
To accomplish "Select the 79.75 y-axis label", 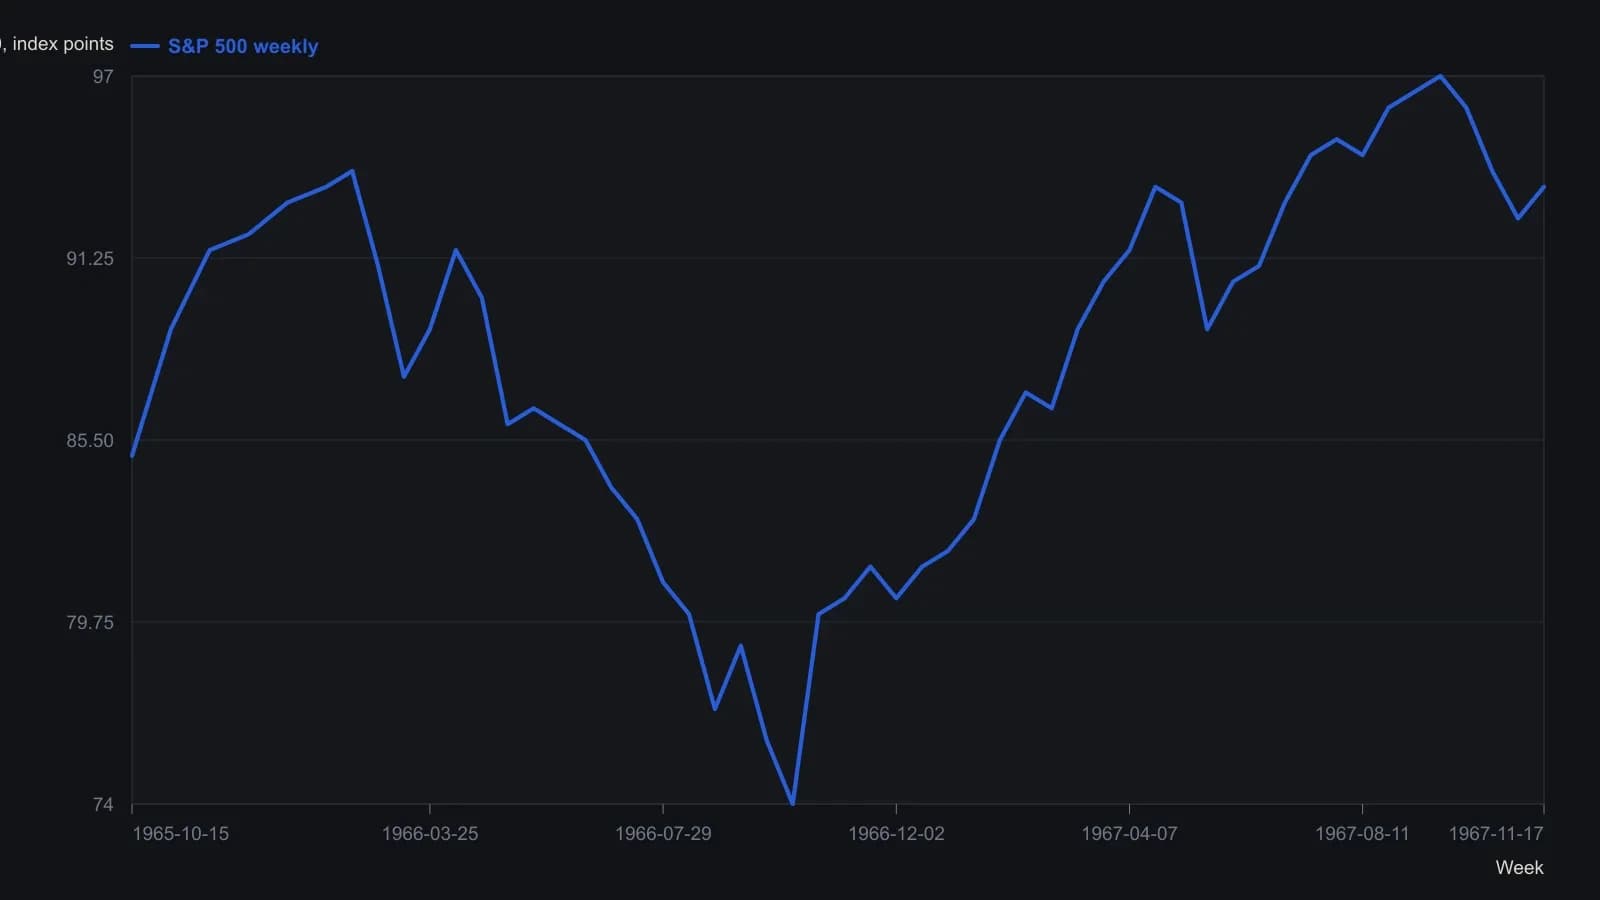I will tap(90, 623).
